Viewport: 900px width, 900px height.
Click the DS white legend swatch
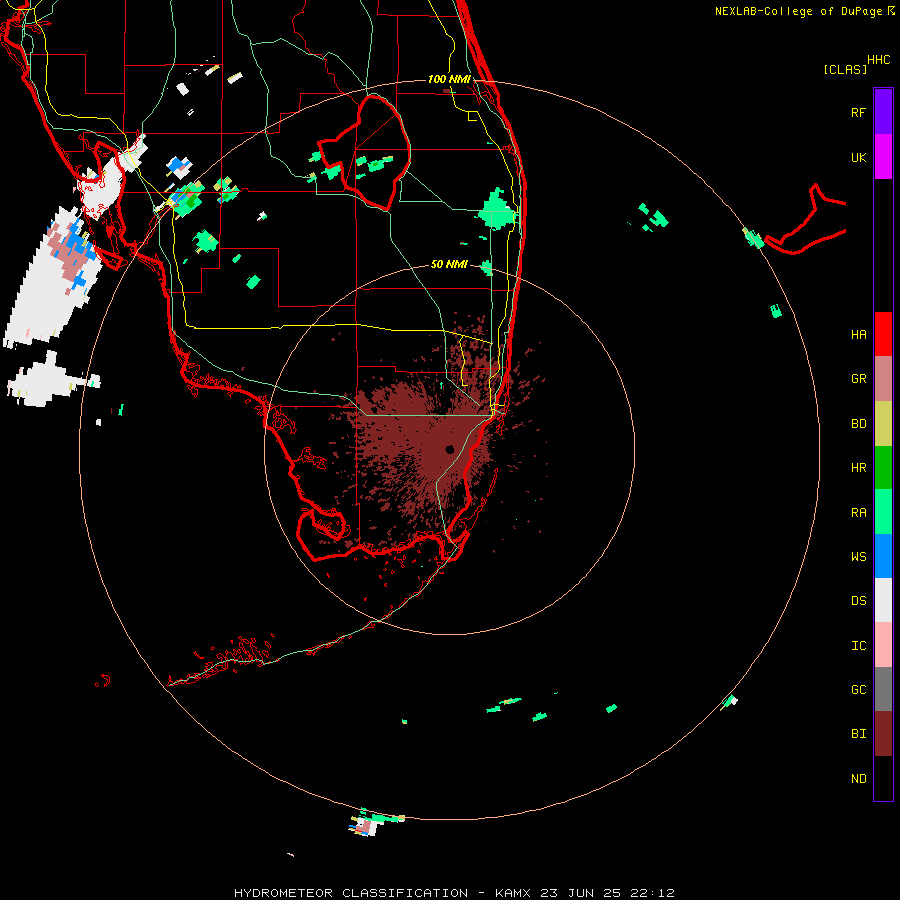883,600
